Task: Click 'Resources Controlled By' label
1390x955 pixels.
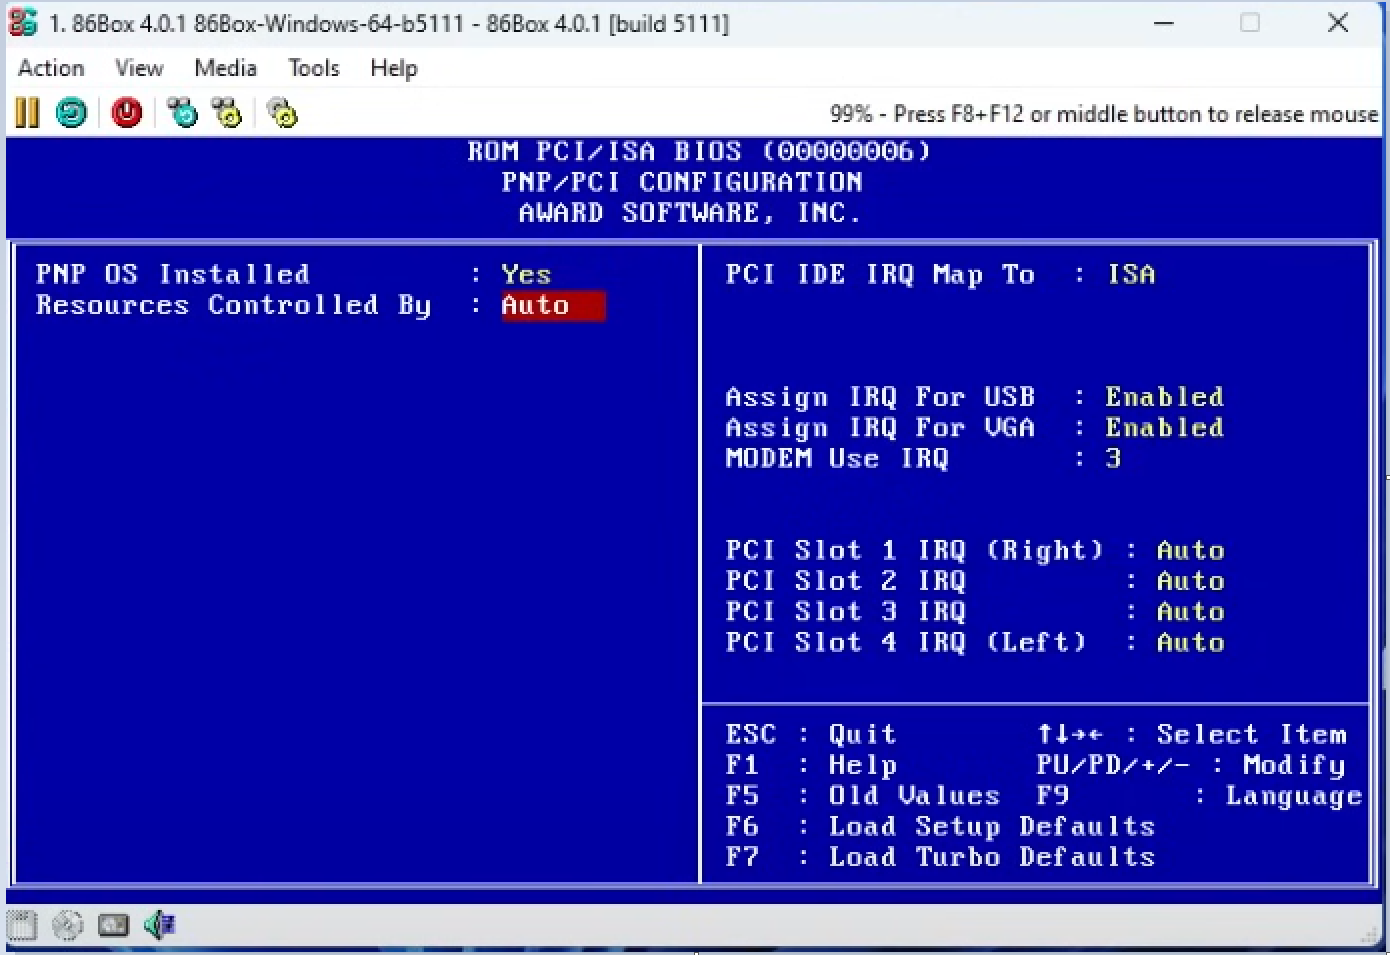Action: 233,305
